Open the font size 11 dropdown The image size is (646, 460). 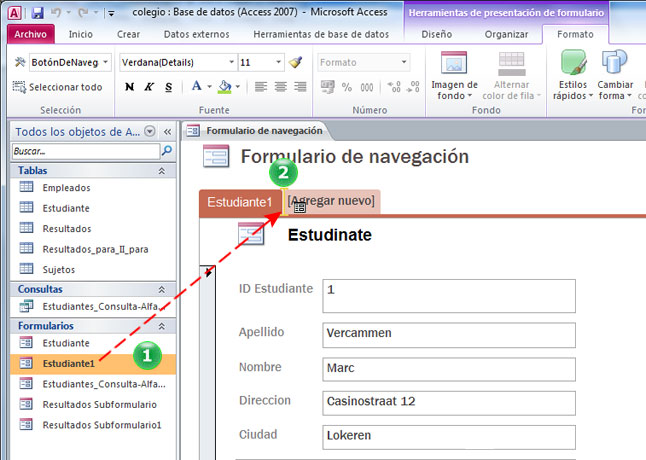point(279,62)
